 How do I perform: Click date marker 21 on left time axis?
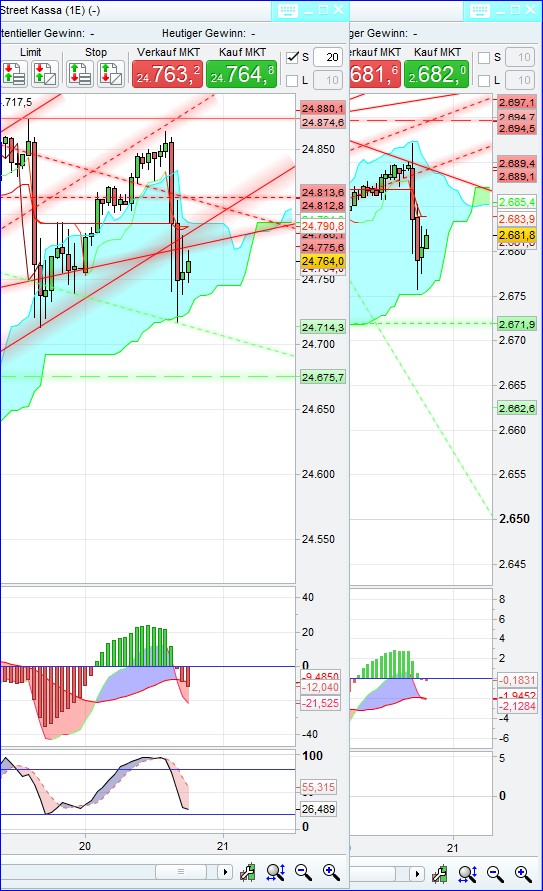pyautogui.click(x=223, y=846)
